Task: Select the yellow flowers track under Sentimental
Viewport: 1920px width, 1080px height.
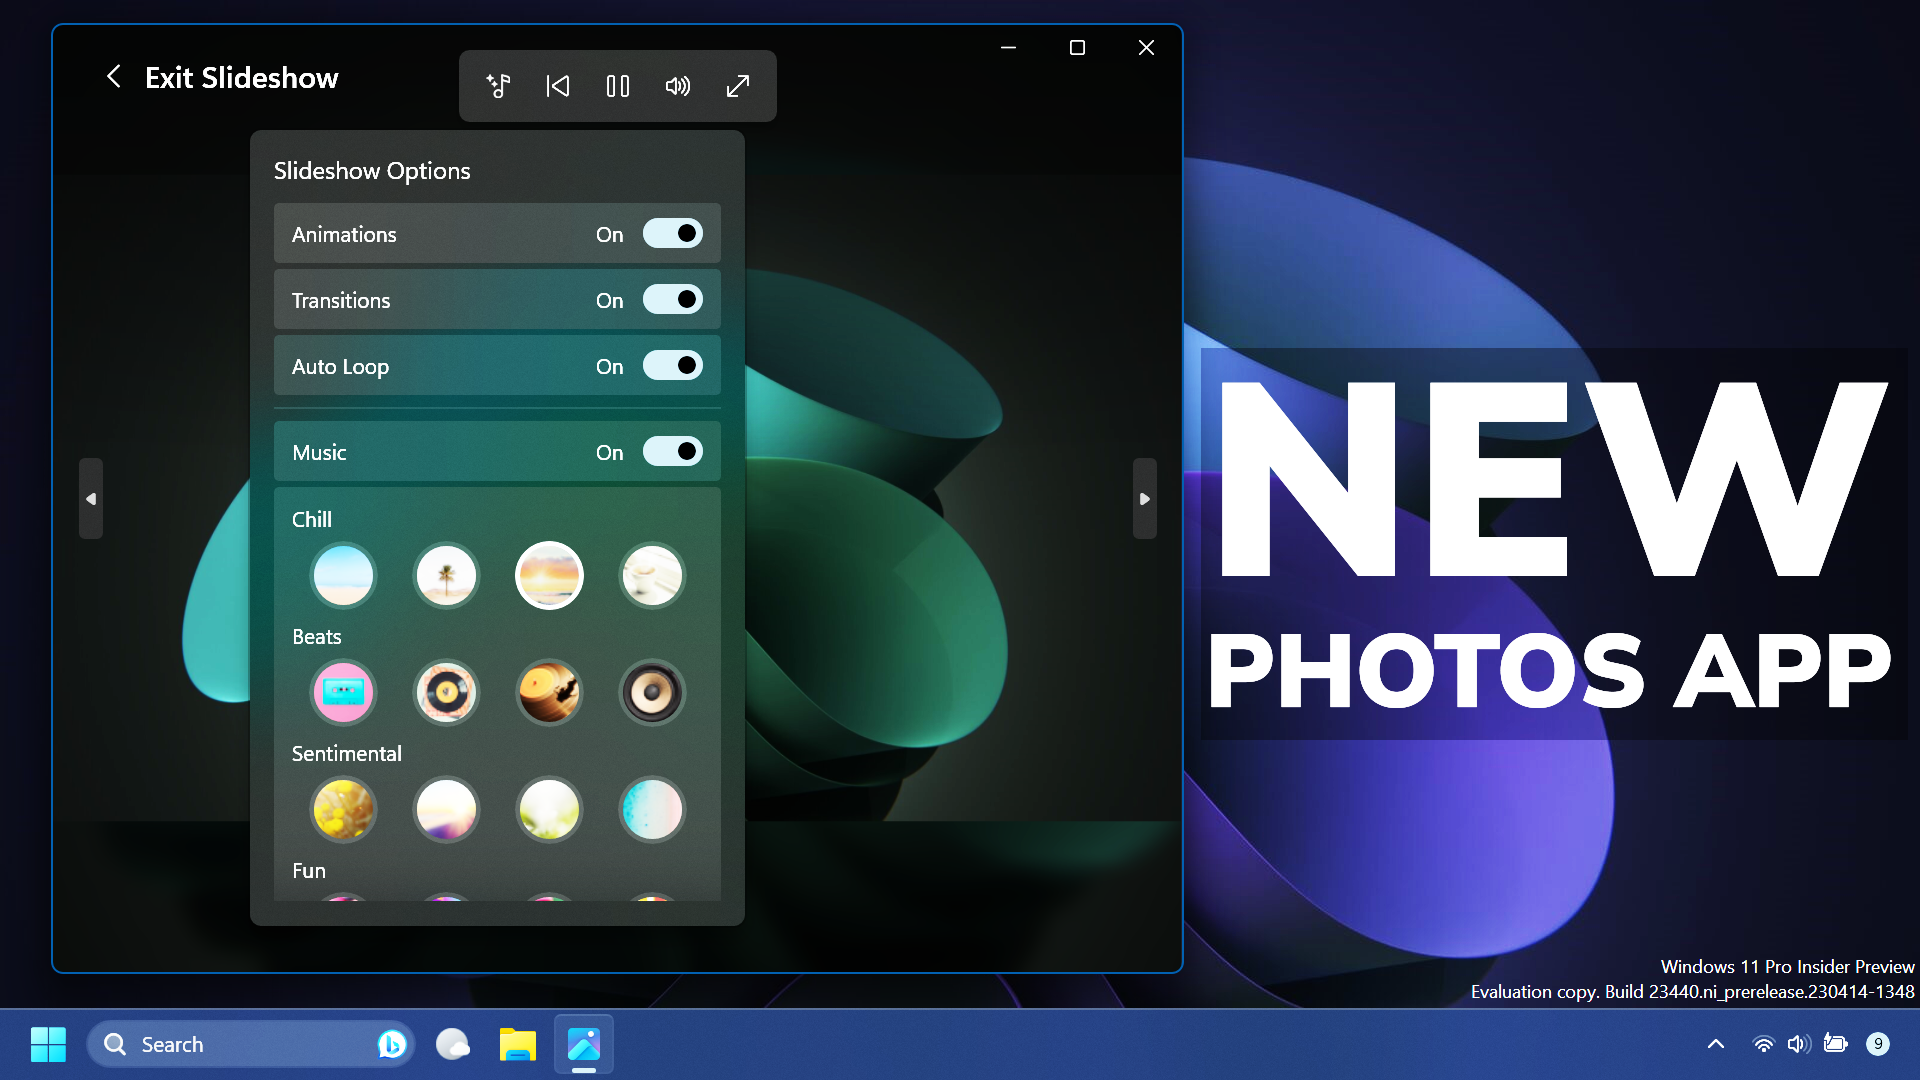Action: [x=344, y=809]
